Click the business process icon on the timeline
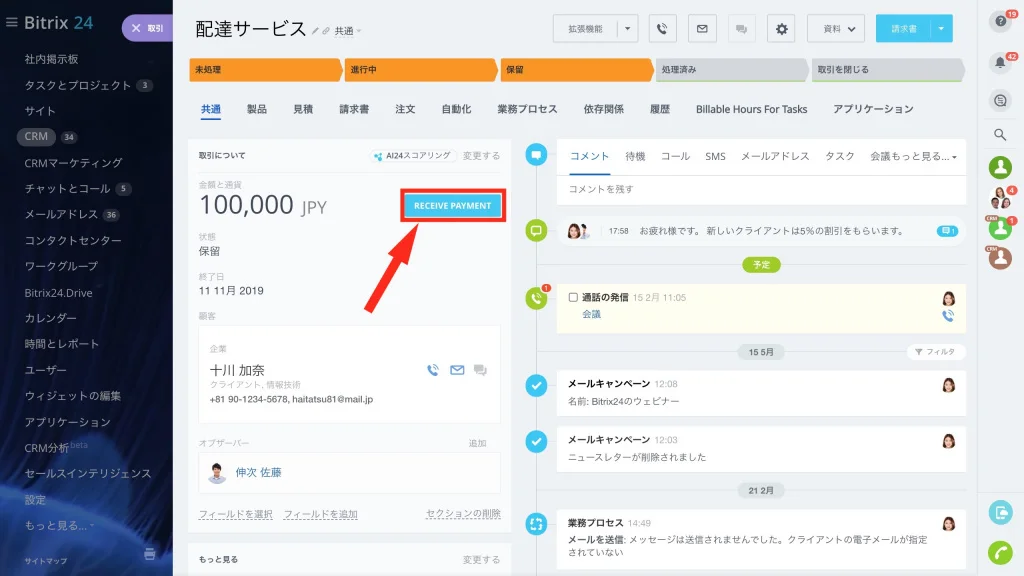Screen dimensions: 1024x576 (x=536, y=524)
